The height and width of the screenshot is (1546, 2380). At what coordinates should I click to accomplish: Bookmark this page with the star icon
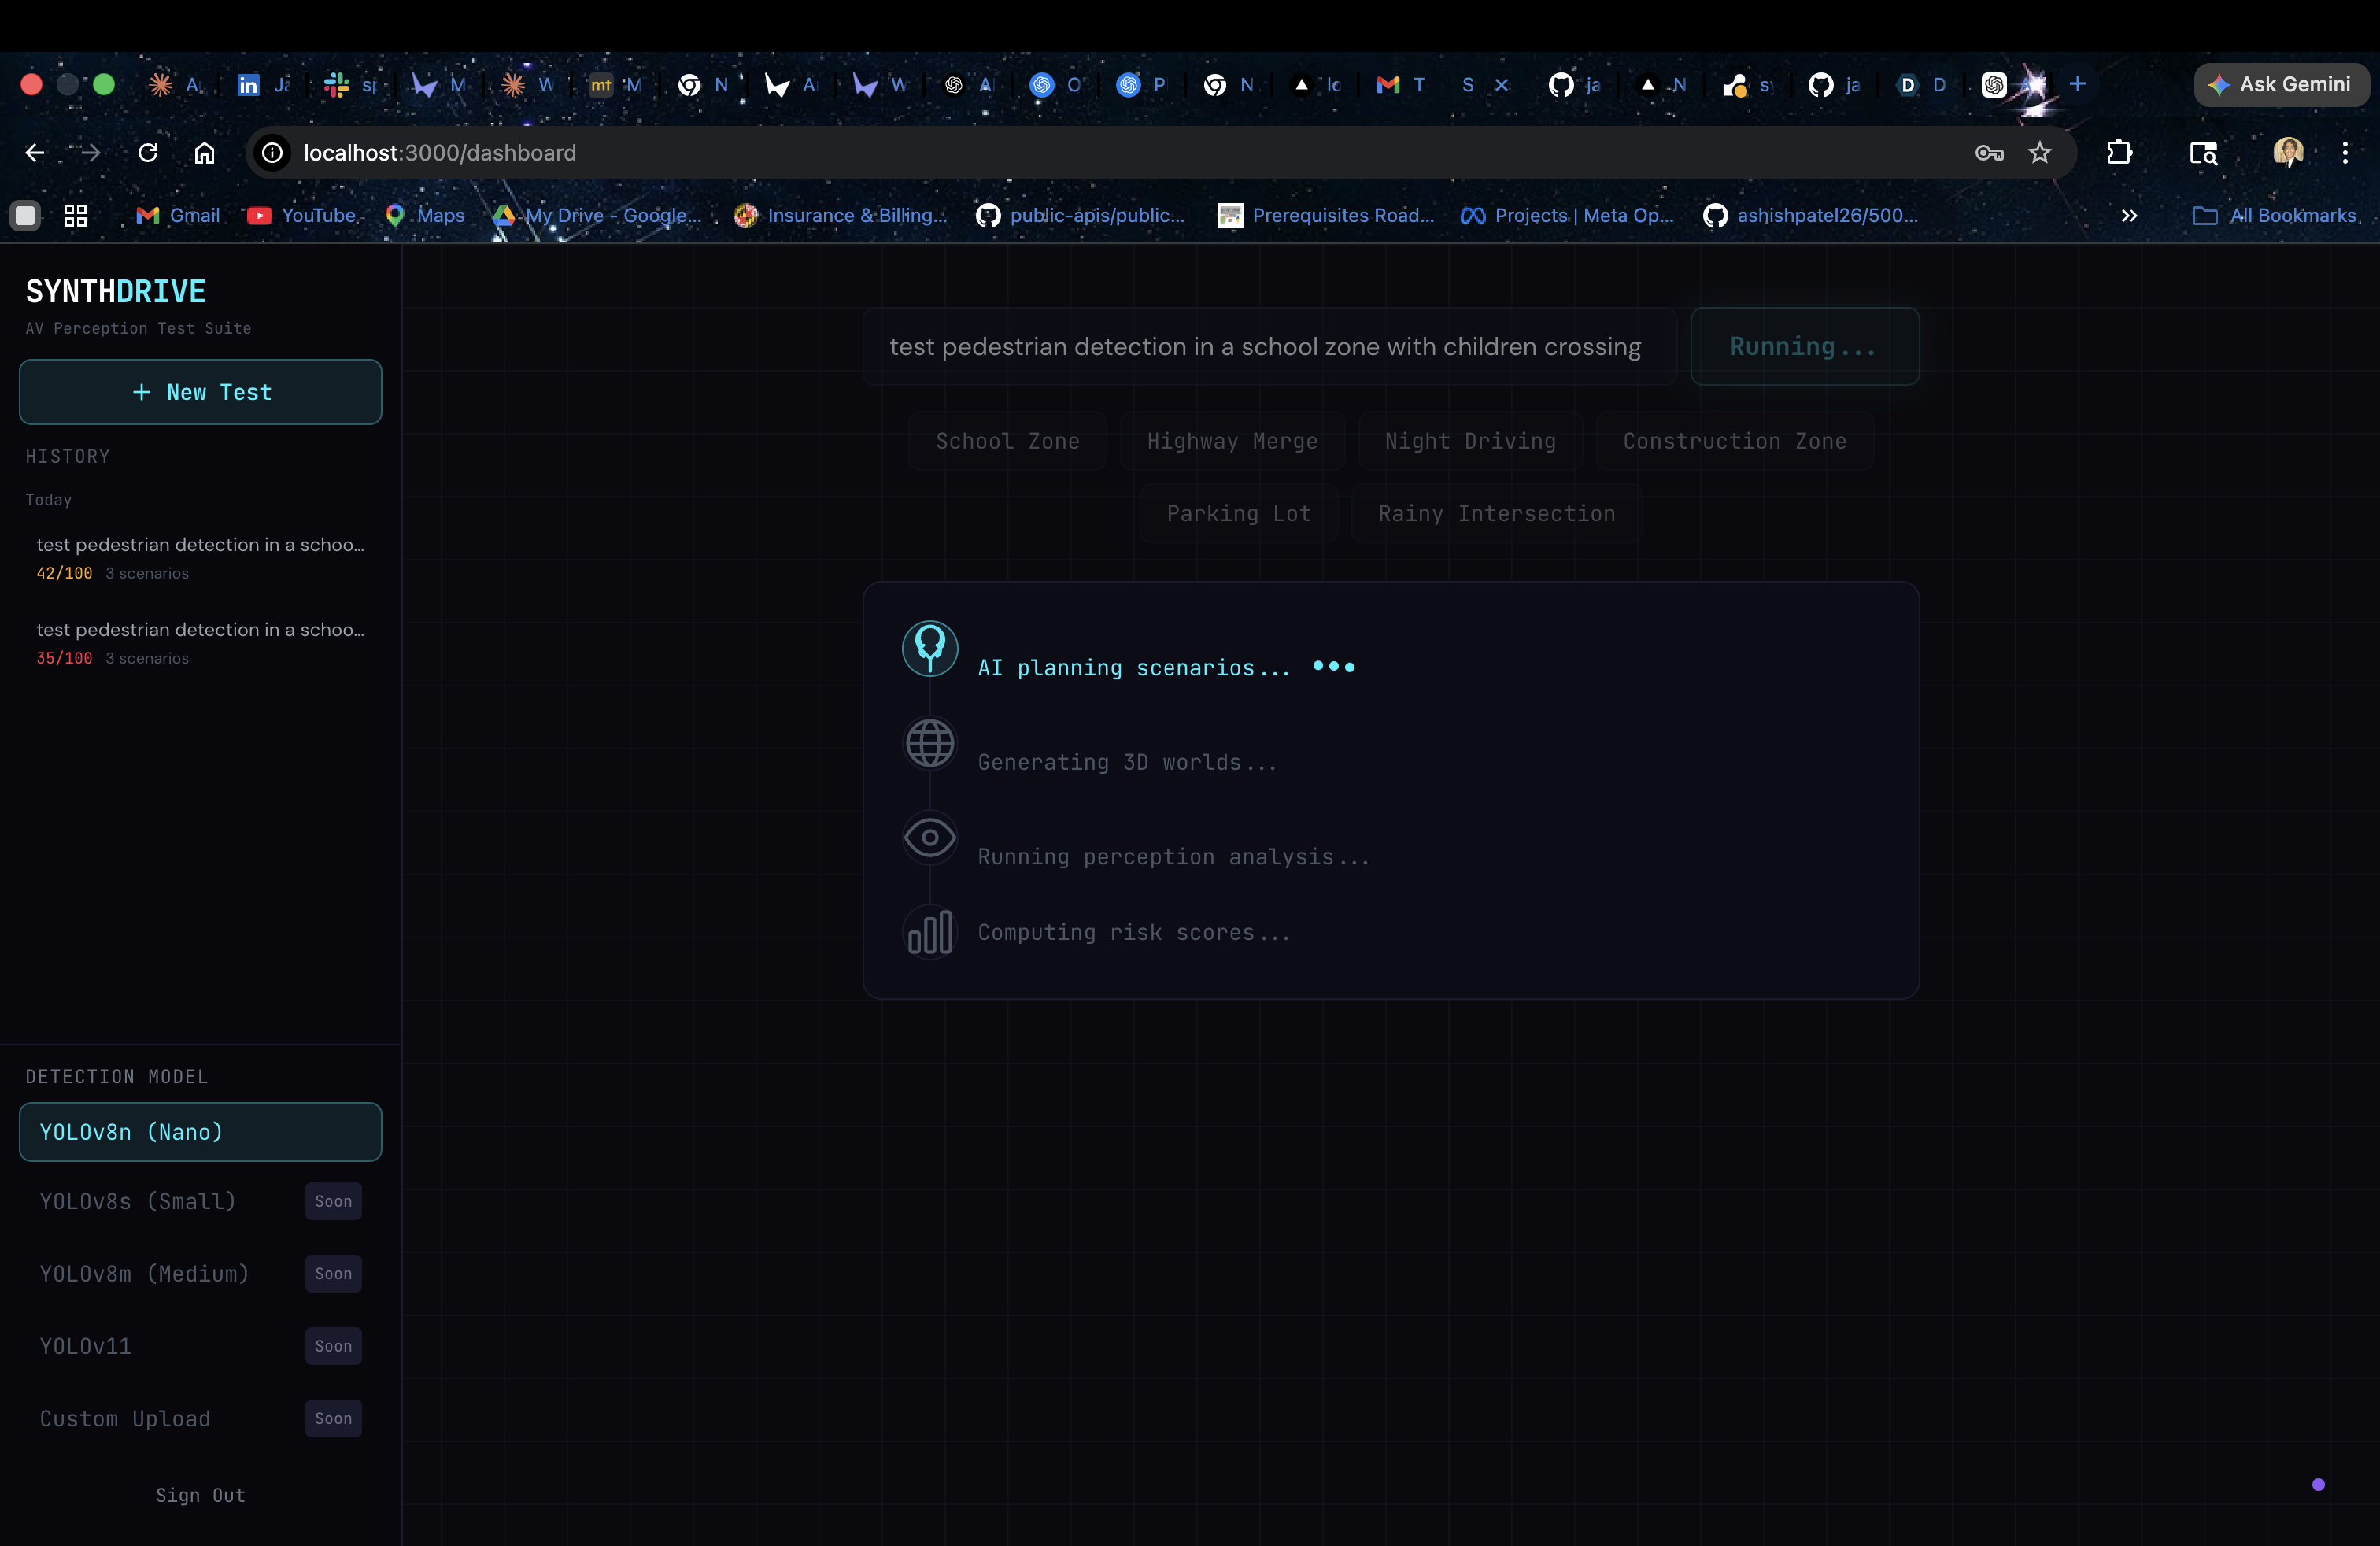(2039, 153)
